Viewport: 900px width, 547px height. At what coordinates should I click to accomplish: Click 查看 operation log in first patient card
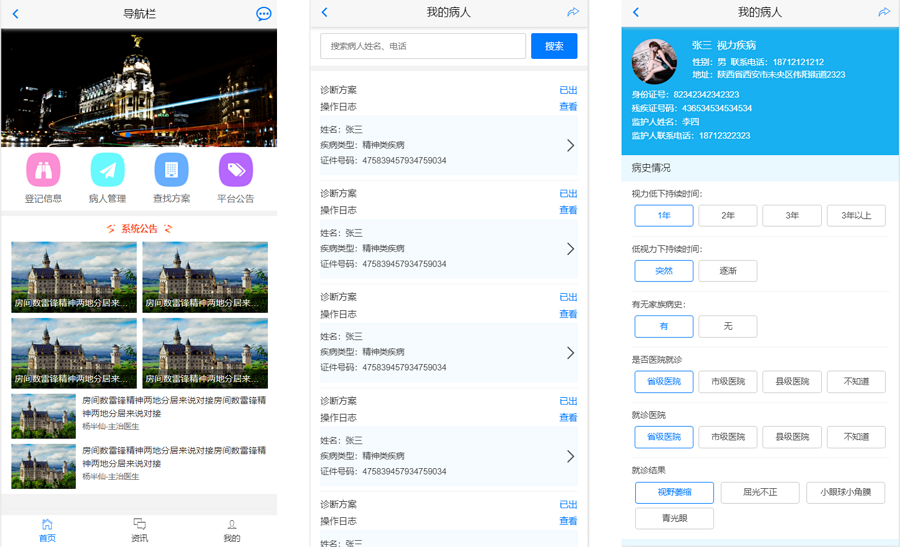click(x=568, y=107)
